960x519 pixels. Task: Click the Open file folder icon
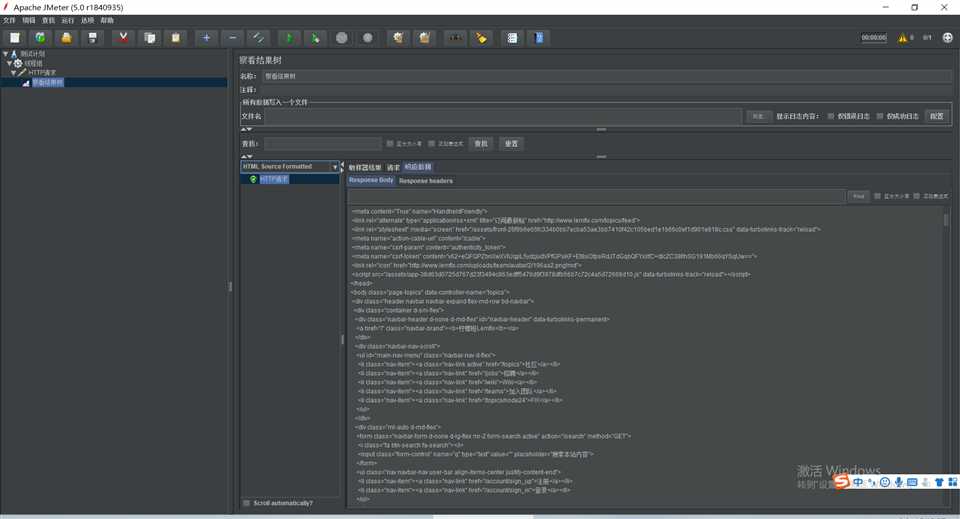tap(66, 38)
